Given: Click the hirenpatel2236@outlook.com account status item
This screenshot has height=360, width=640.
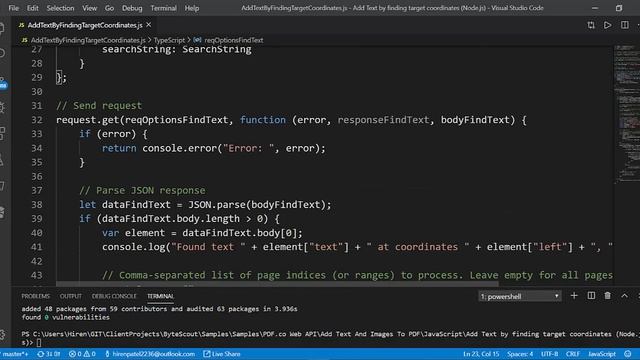Looking at the screenshot, I should tap(150, 354).
